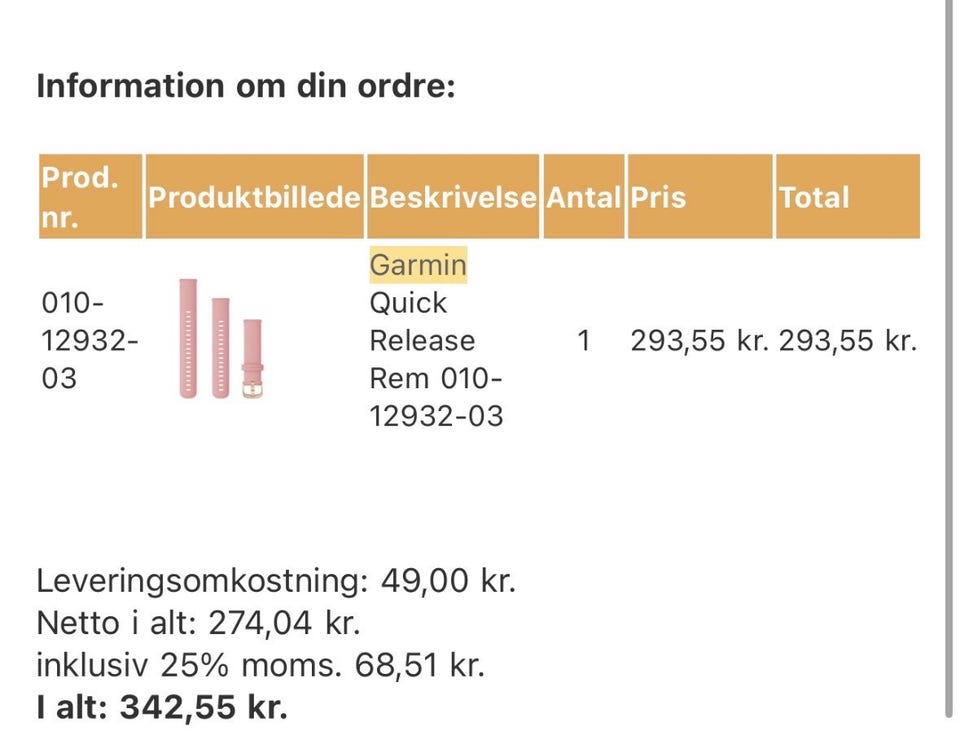Click the bold "I alt: 342,55 kr." total
This screenshot has width=960, height=744.
click(162, 708)
